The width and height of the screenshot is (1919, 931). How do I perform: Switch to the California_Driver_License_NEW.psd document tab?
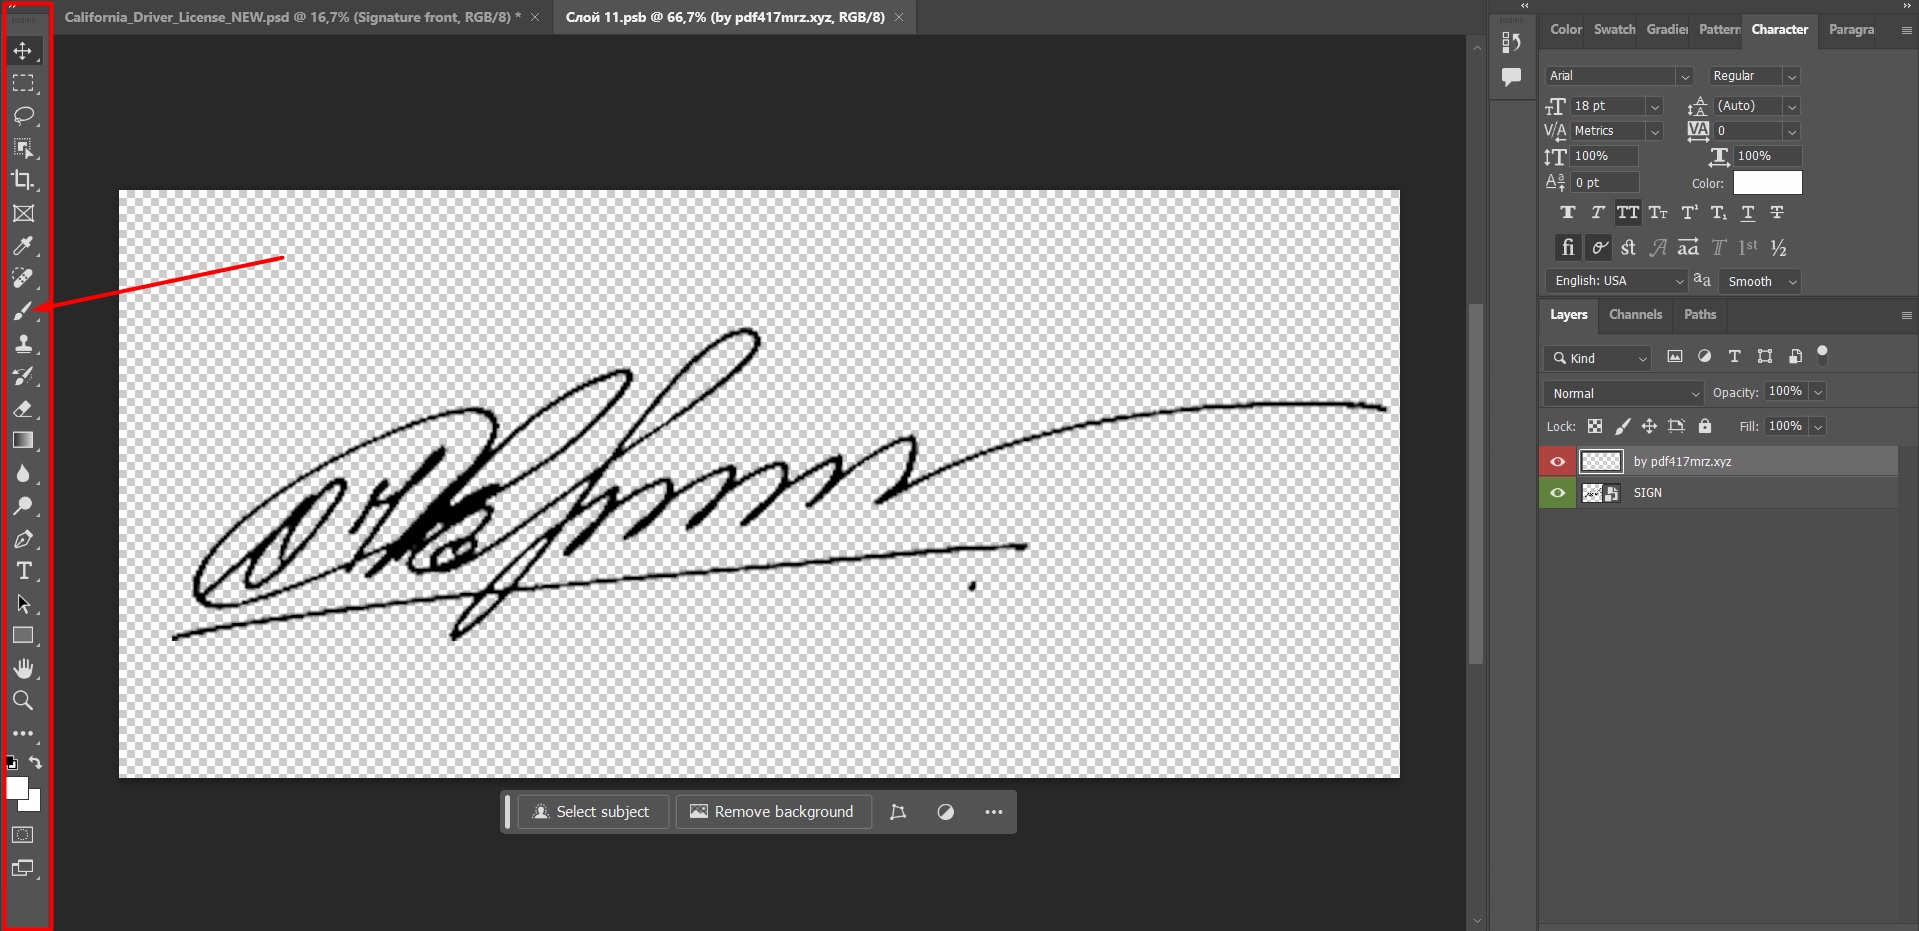(x=290, y=17)
